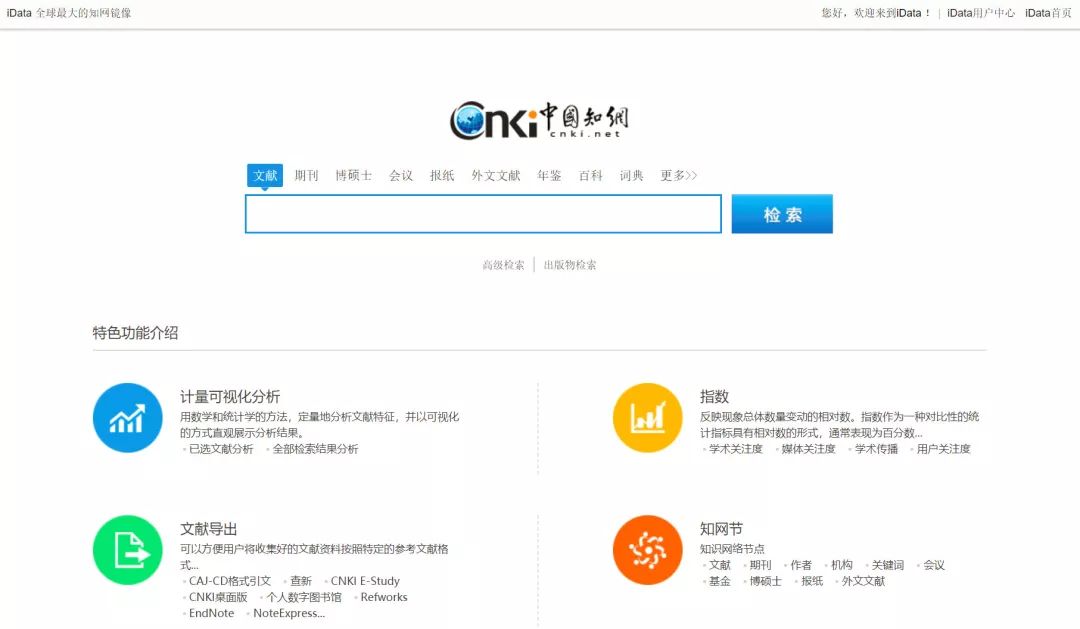This screenshot has height=629, width=1080.
Task: Open the 外文文献 tab
Action: [496, 176]
